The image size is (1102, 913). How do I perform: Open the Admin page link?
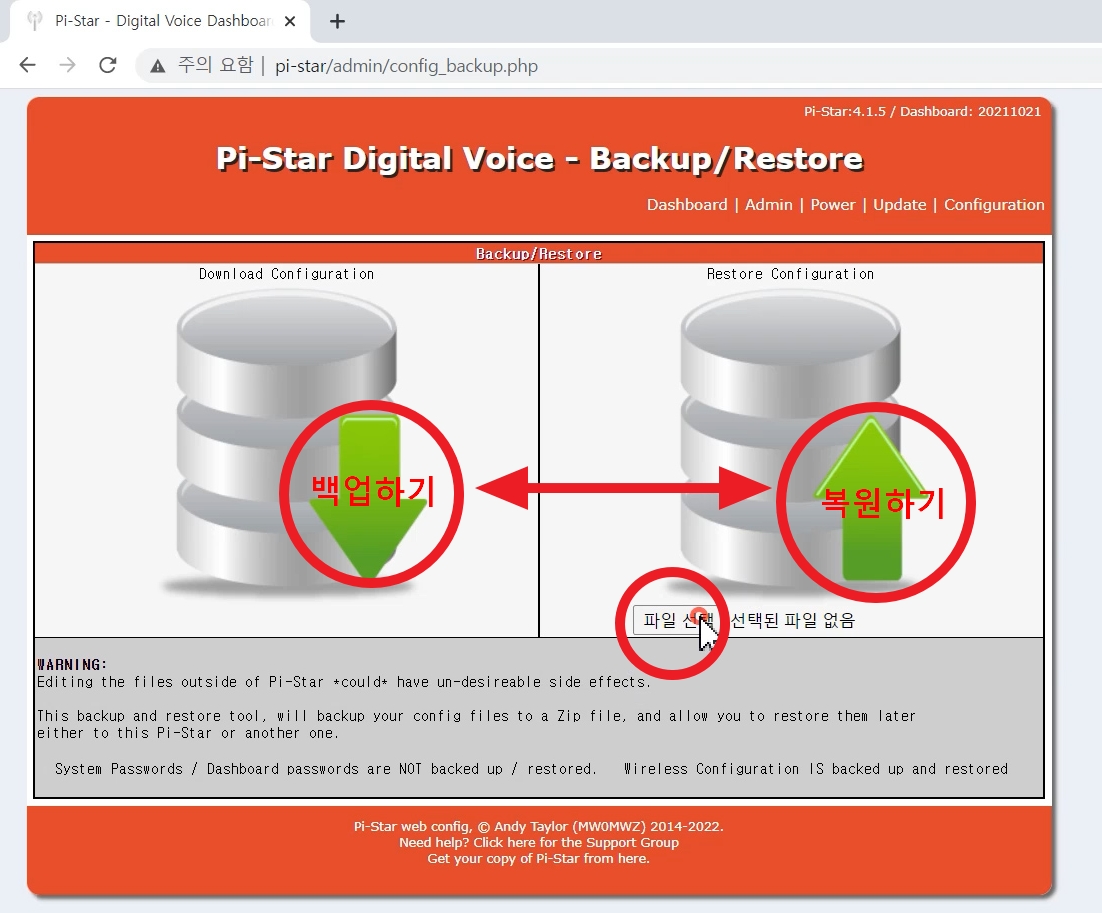pos(768,204)
